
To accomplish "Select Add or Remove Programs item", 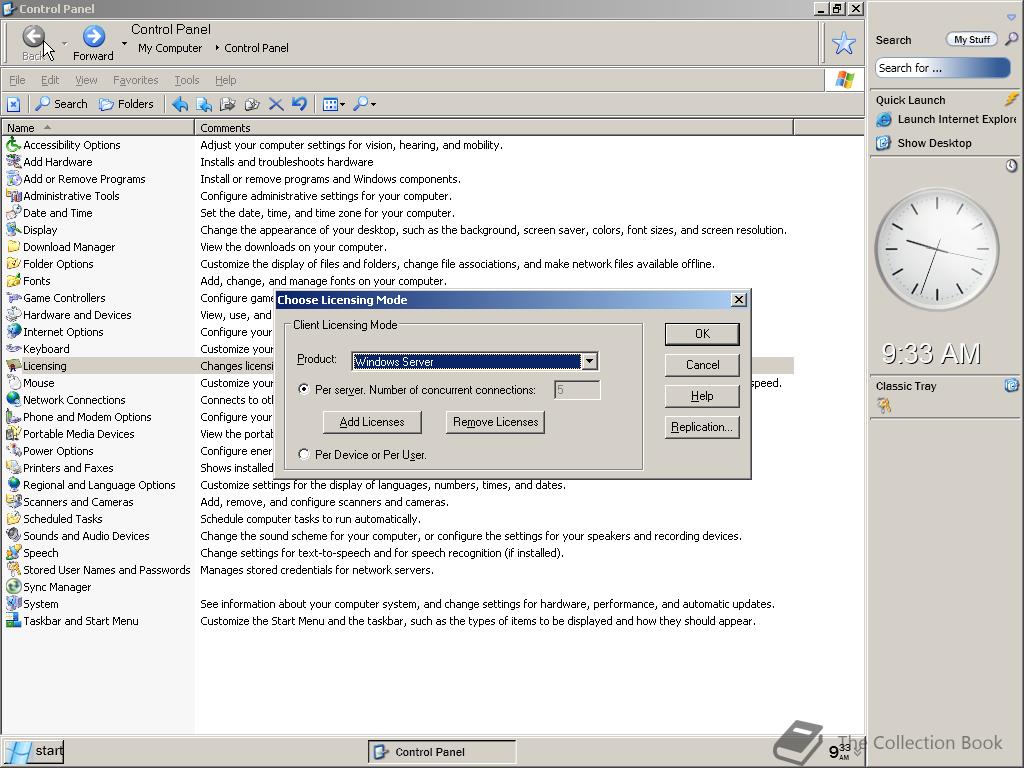I will pos(84,179).
